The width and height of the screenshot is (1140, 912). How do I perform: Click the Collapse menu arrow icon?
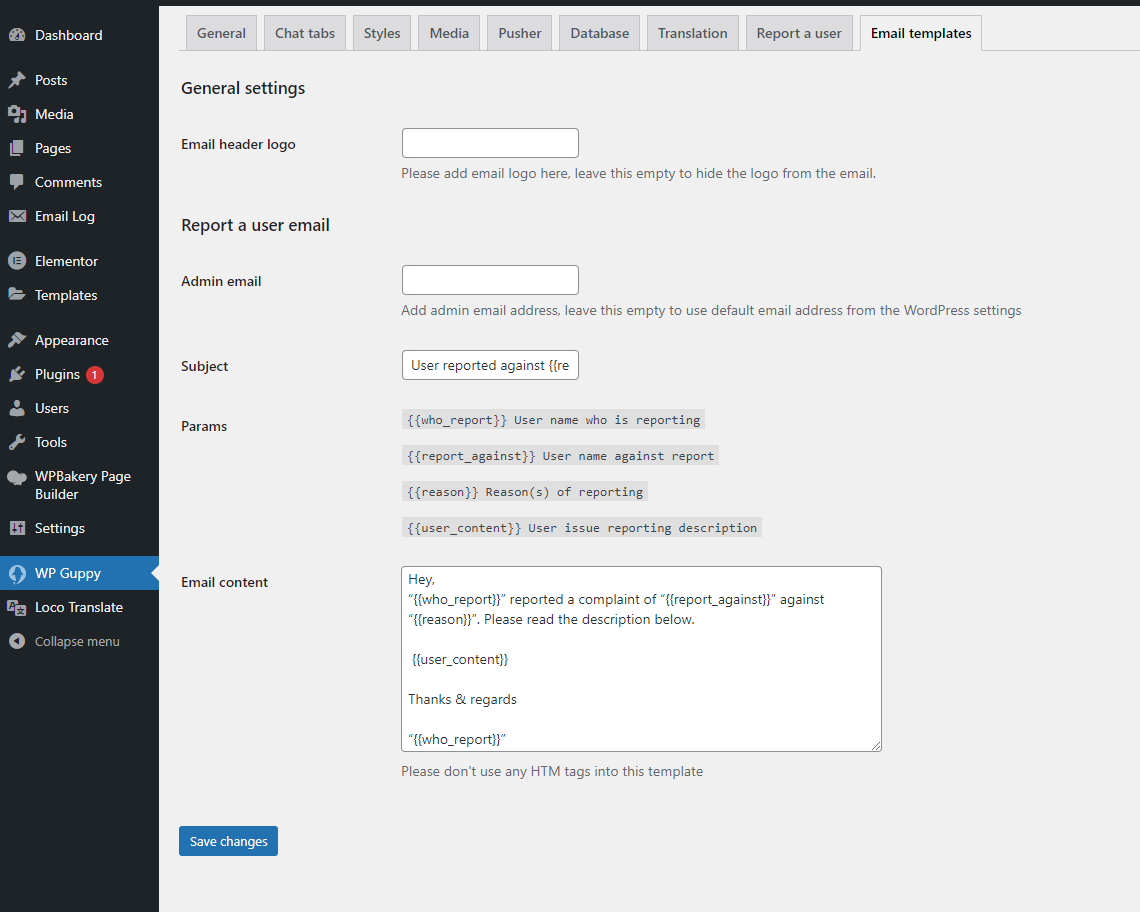pyautogui.click(x=17, y=641)
